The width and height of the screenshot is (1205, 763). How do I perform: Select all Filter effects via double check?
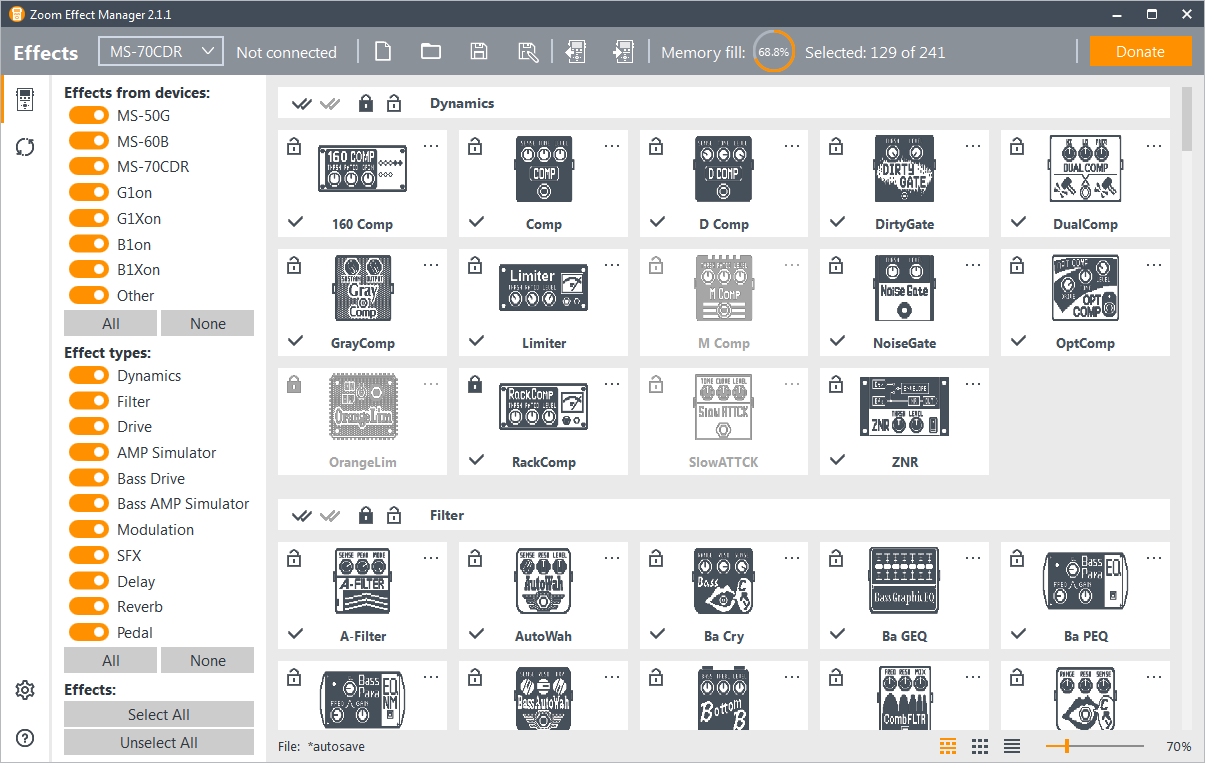tap(301, 515)
